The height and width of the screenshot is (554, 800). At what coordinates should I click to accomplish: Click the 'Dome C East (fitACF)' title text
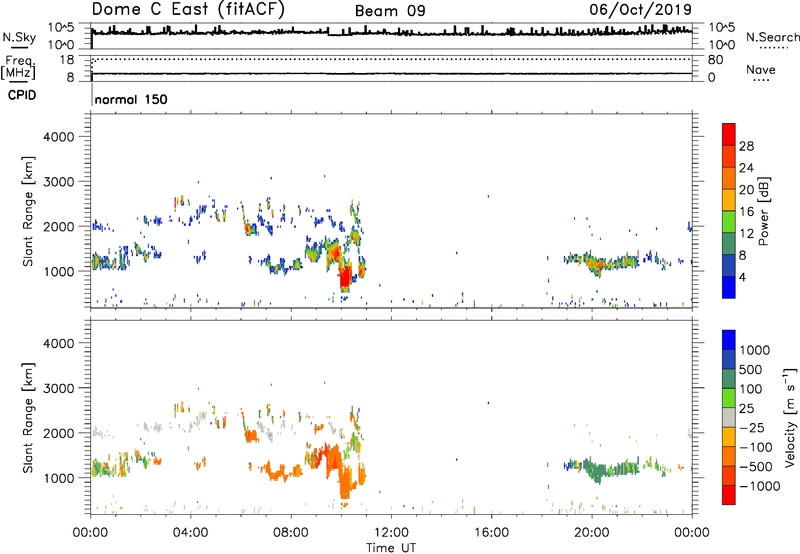[188, 10]
